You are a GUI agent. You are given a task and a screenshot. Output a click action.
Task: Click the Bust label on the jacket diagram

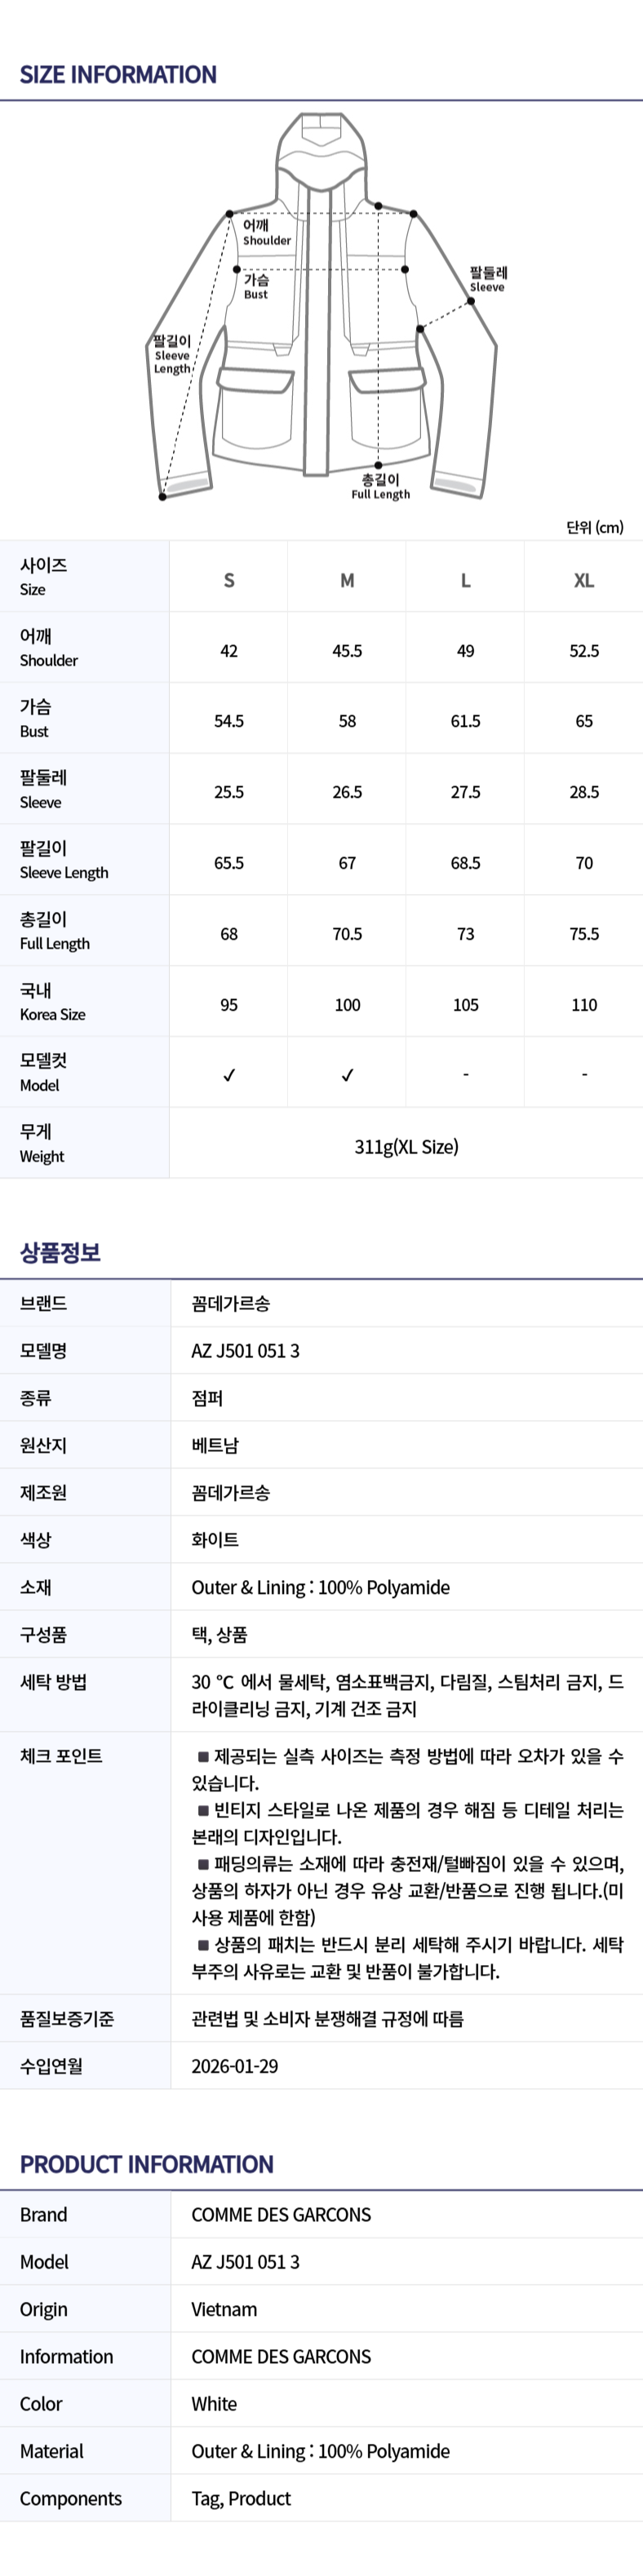(256, 287)
